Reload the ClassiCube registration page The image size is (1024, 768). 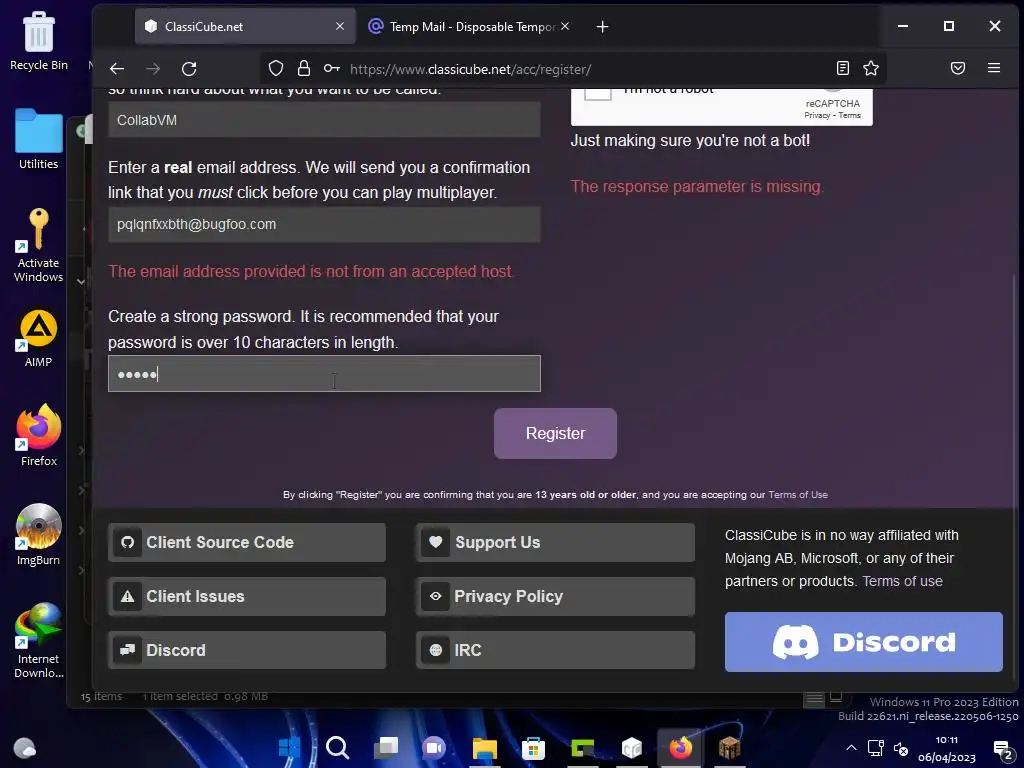click(x=189, y=69)
